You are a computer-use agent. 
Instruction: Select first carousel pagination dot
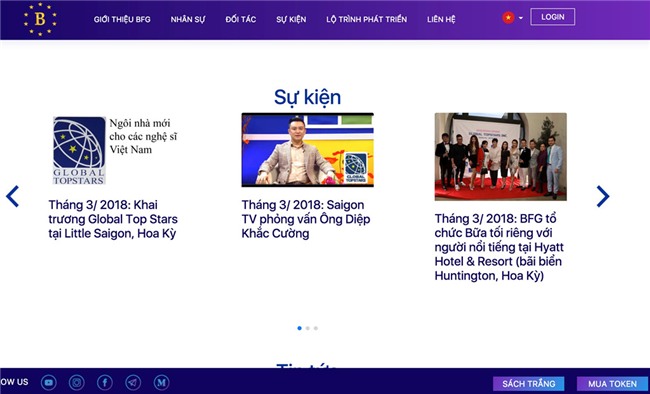299,328
